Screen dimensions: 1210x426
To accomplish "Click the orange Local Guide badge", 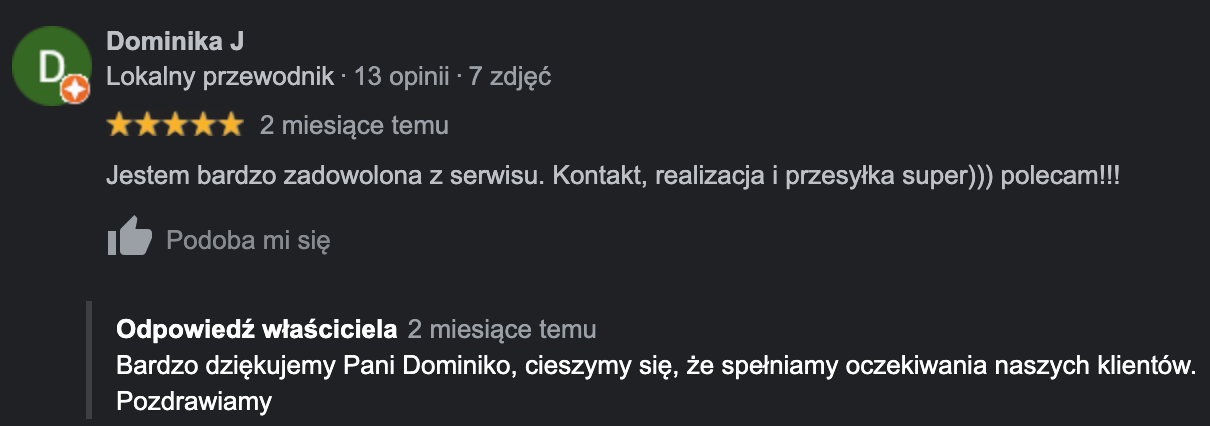I will click(76, 91).
